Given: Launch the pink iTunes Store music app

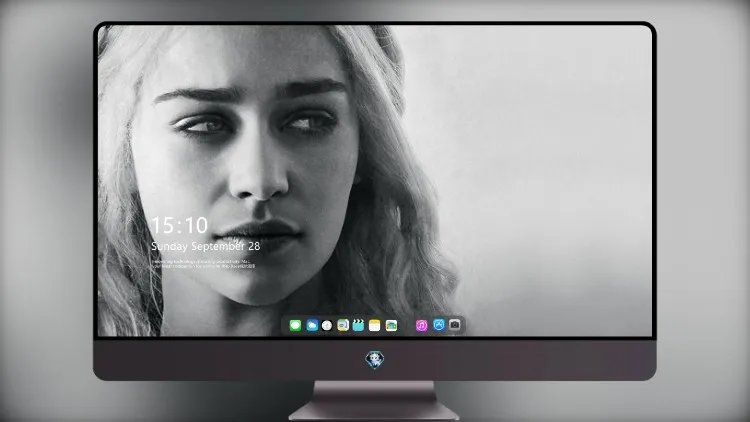Looking at the screenshot, I should click(x=421, y=325).
